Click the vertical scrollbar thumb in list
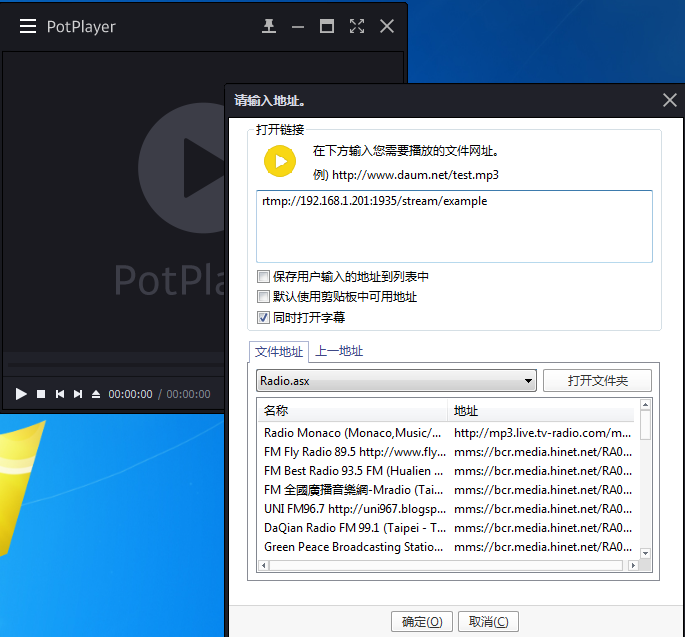This screenshot has width=685, height=637. pos(645,425)
